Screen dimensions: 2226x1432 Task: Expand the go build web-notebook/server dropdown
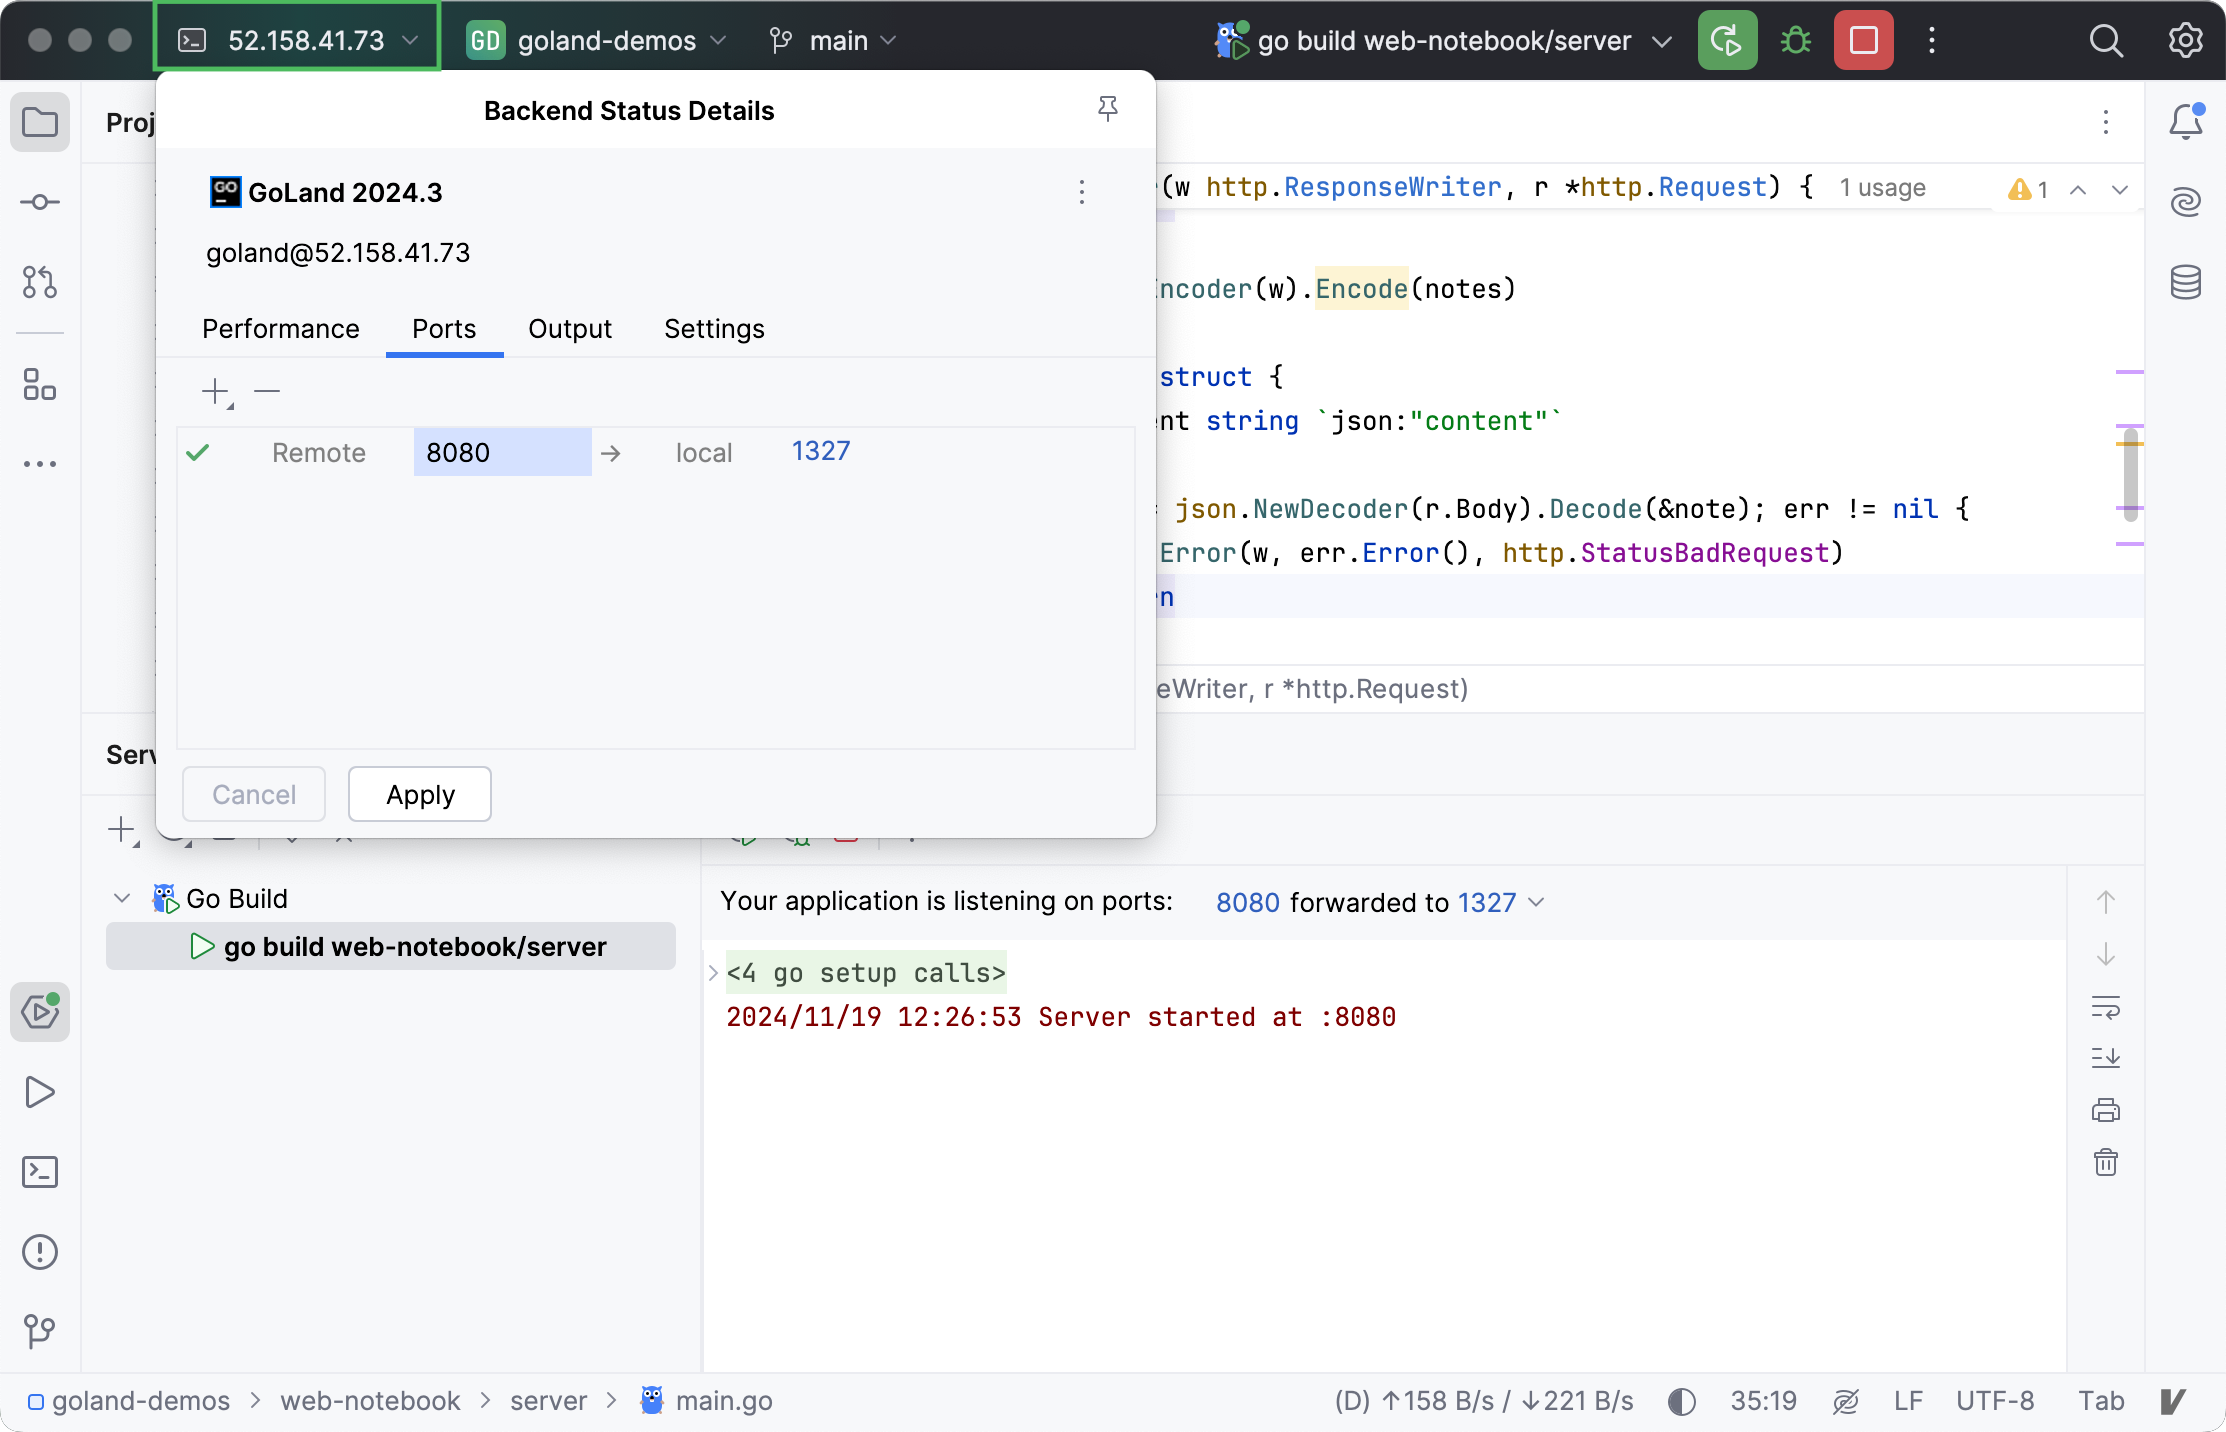click(1661, 39)
